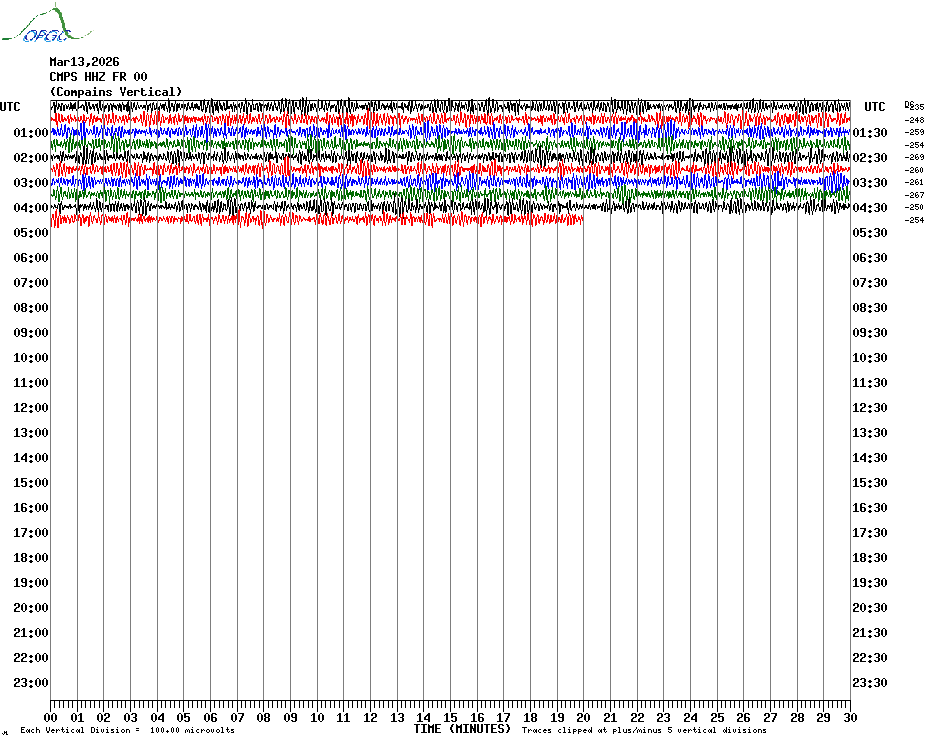The width and height of the screenshot is (930, 744).
Task: Click the 06:30 label on the right
Action: (x=870, y=257)
